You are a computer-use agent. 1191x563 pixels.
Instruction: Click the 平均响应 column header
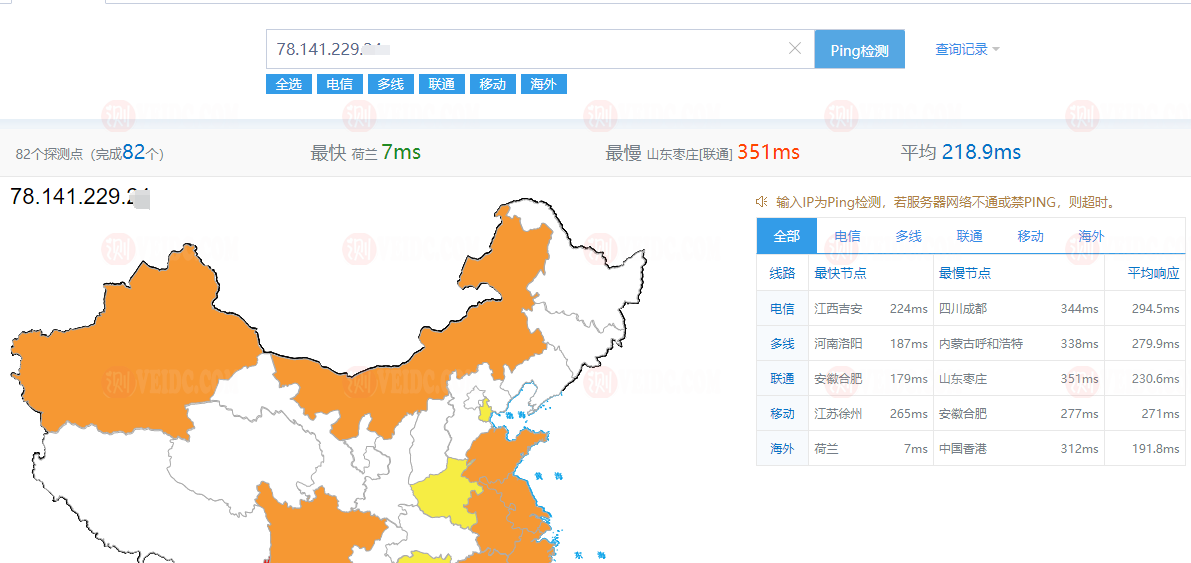click(x=1153, y=274)
